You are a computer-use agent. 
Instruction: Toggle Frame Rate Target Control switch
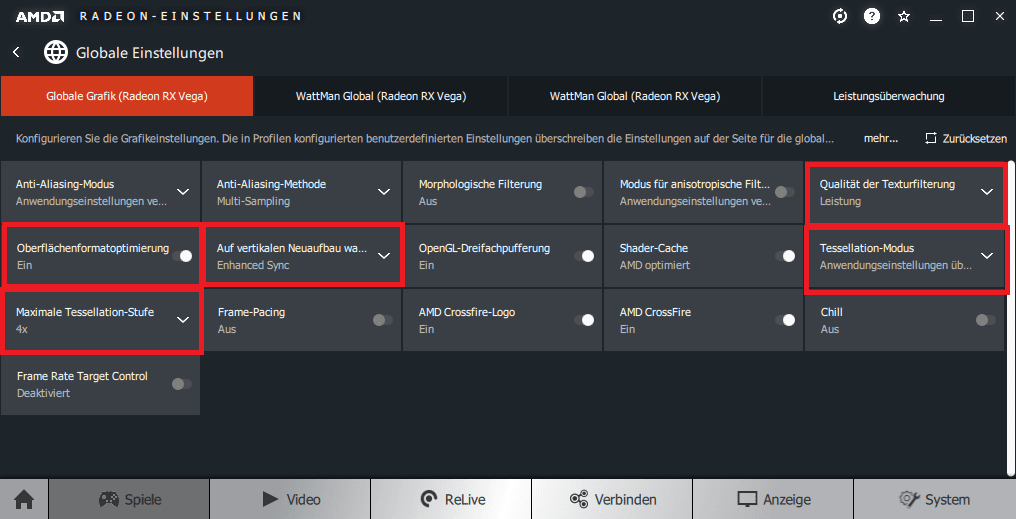click(x=181, y=384)
